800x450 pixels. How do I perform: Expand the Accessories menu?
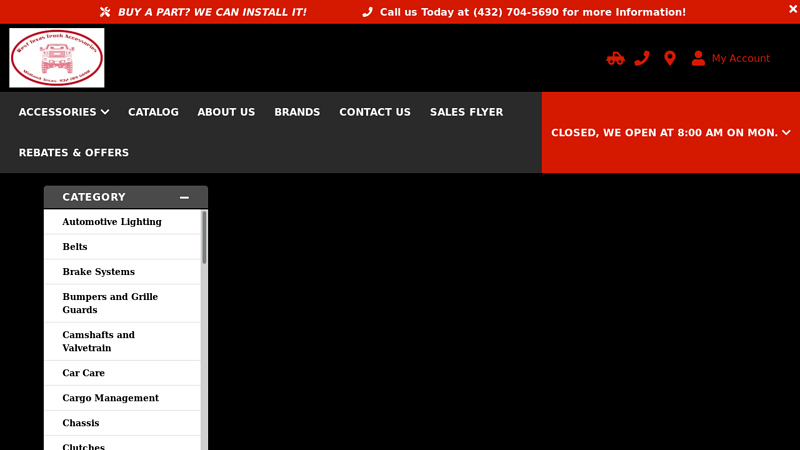click(x=64, y=112)
